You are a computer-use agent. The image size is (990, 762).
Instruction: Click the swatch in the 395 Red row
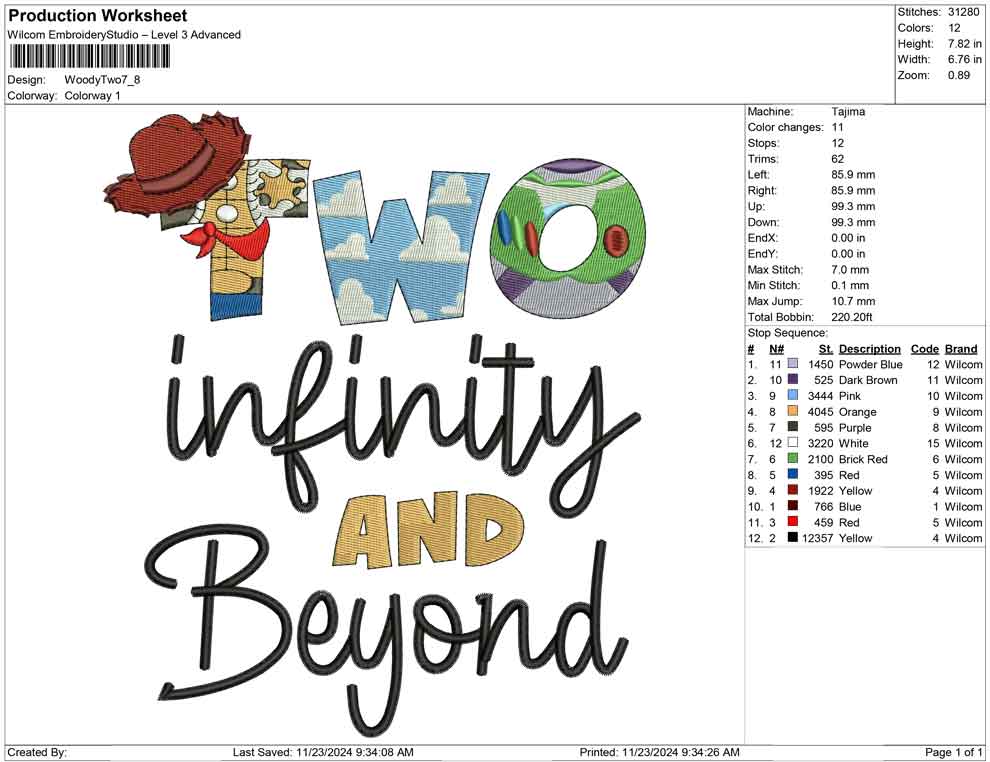(x=792, y=474)
